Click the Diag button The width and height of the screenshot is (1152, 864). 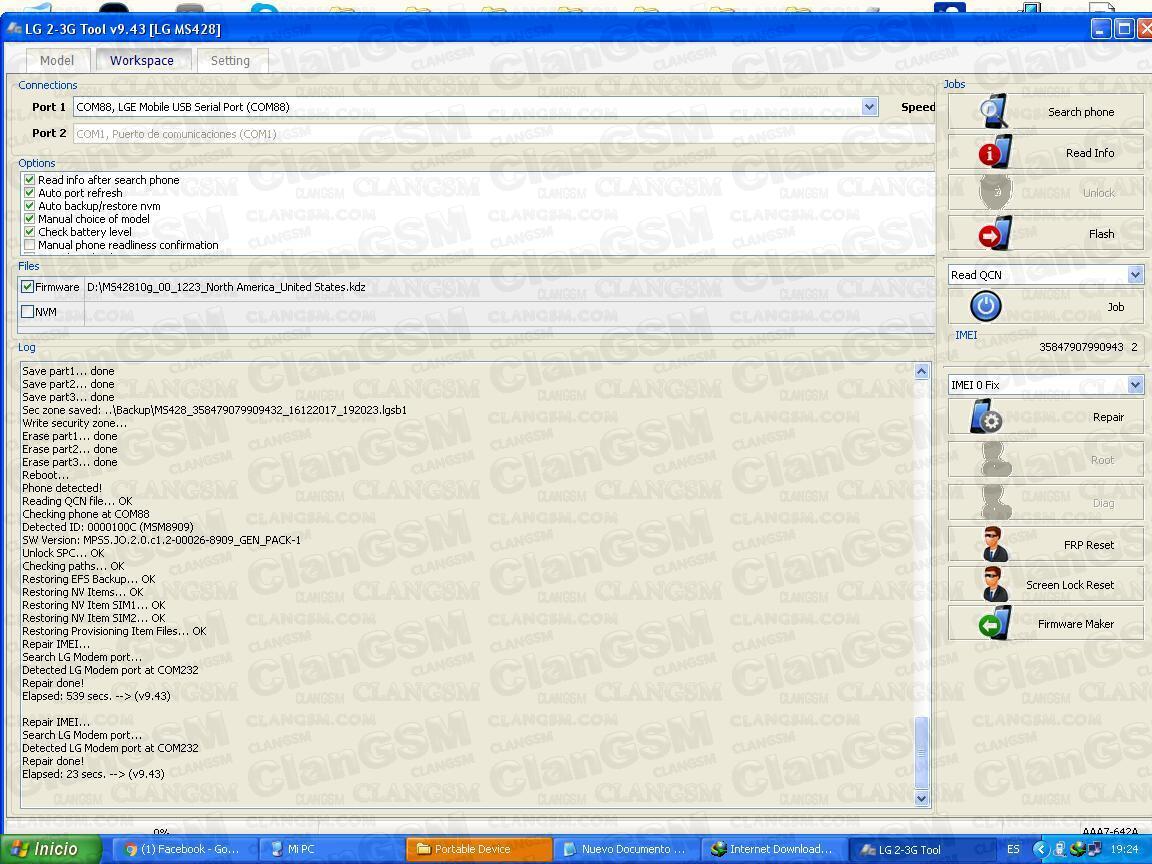tap(1045, 503)
